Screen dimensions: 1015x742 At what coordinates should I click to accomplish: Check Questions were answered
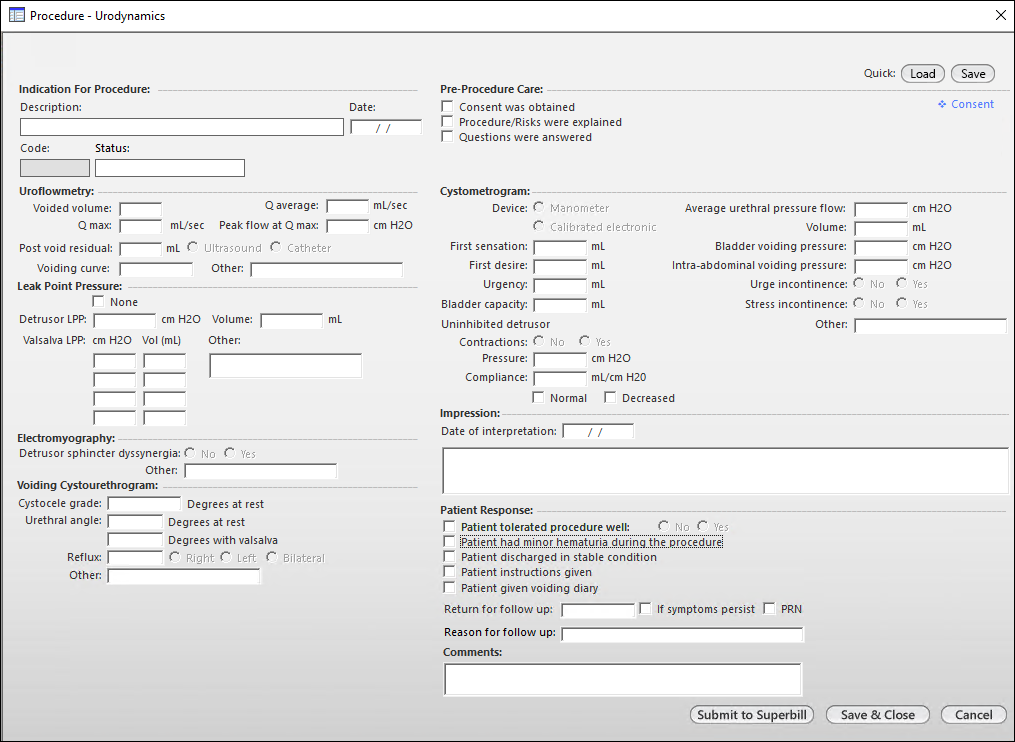point(447,137)
